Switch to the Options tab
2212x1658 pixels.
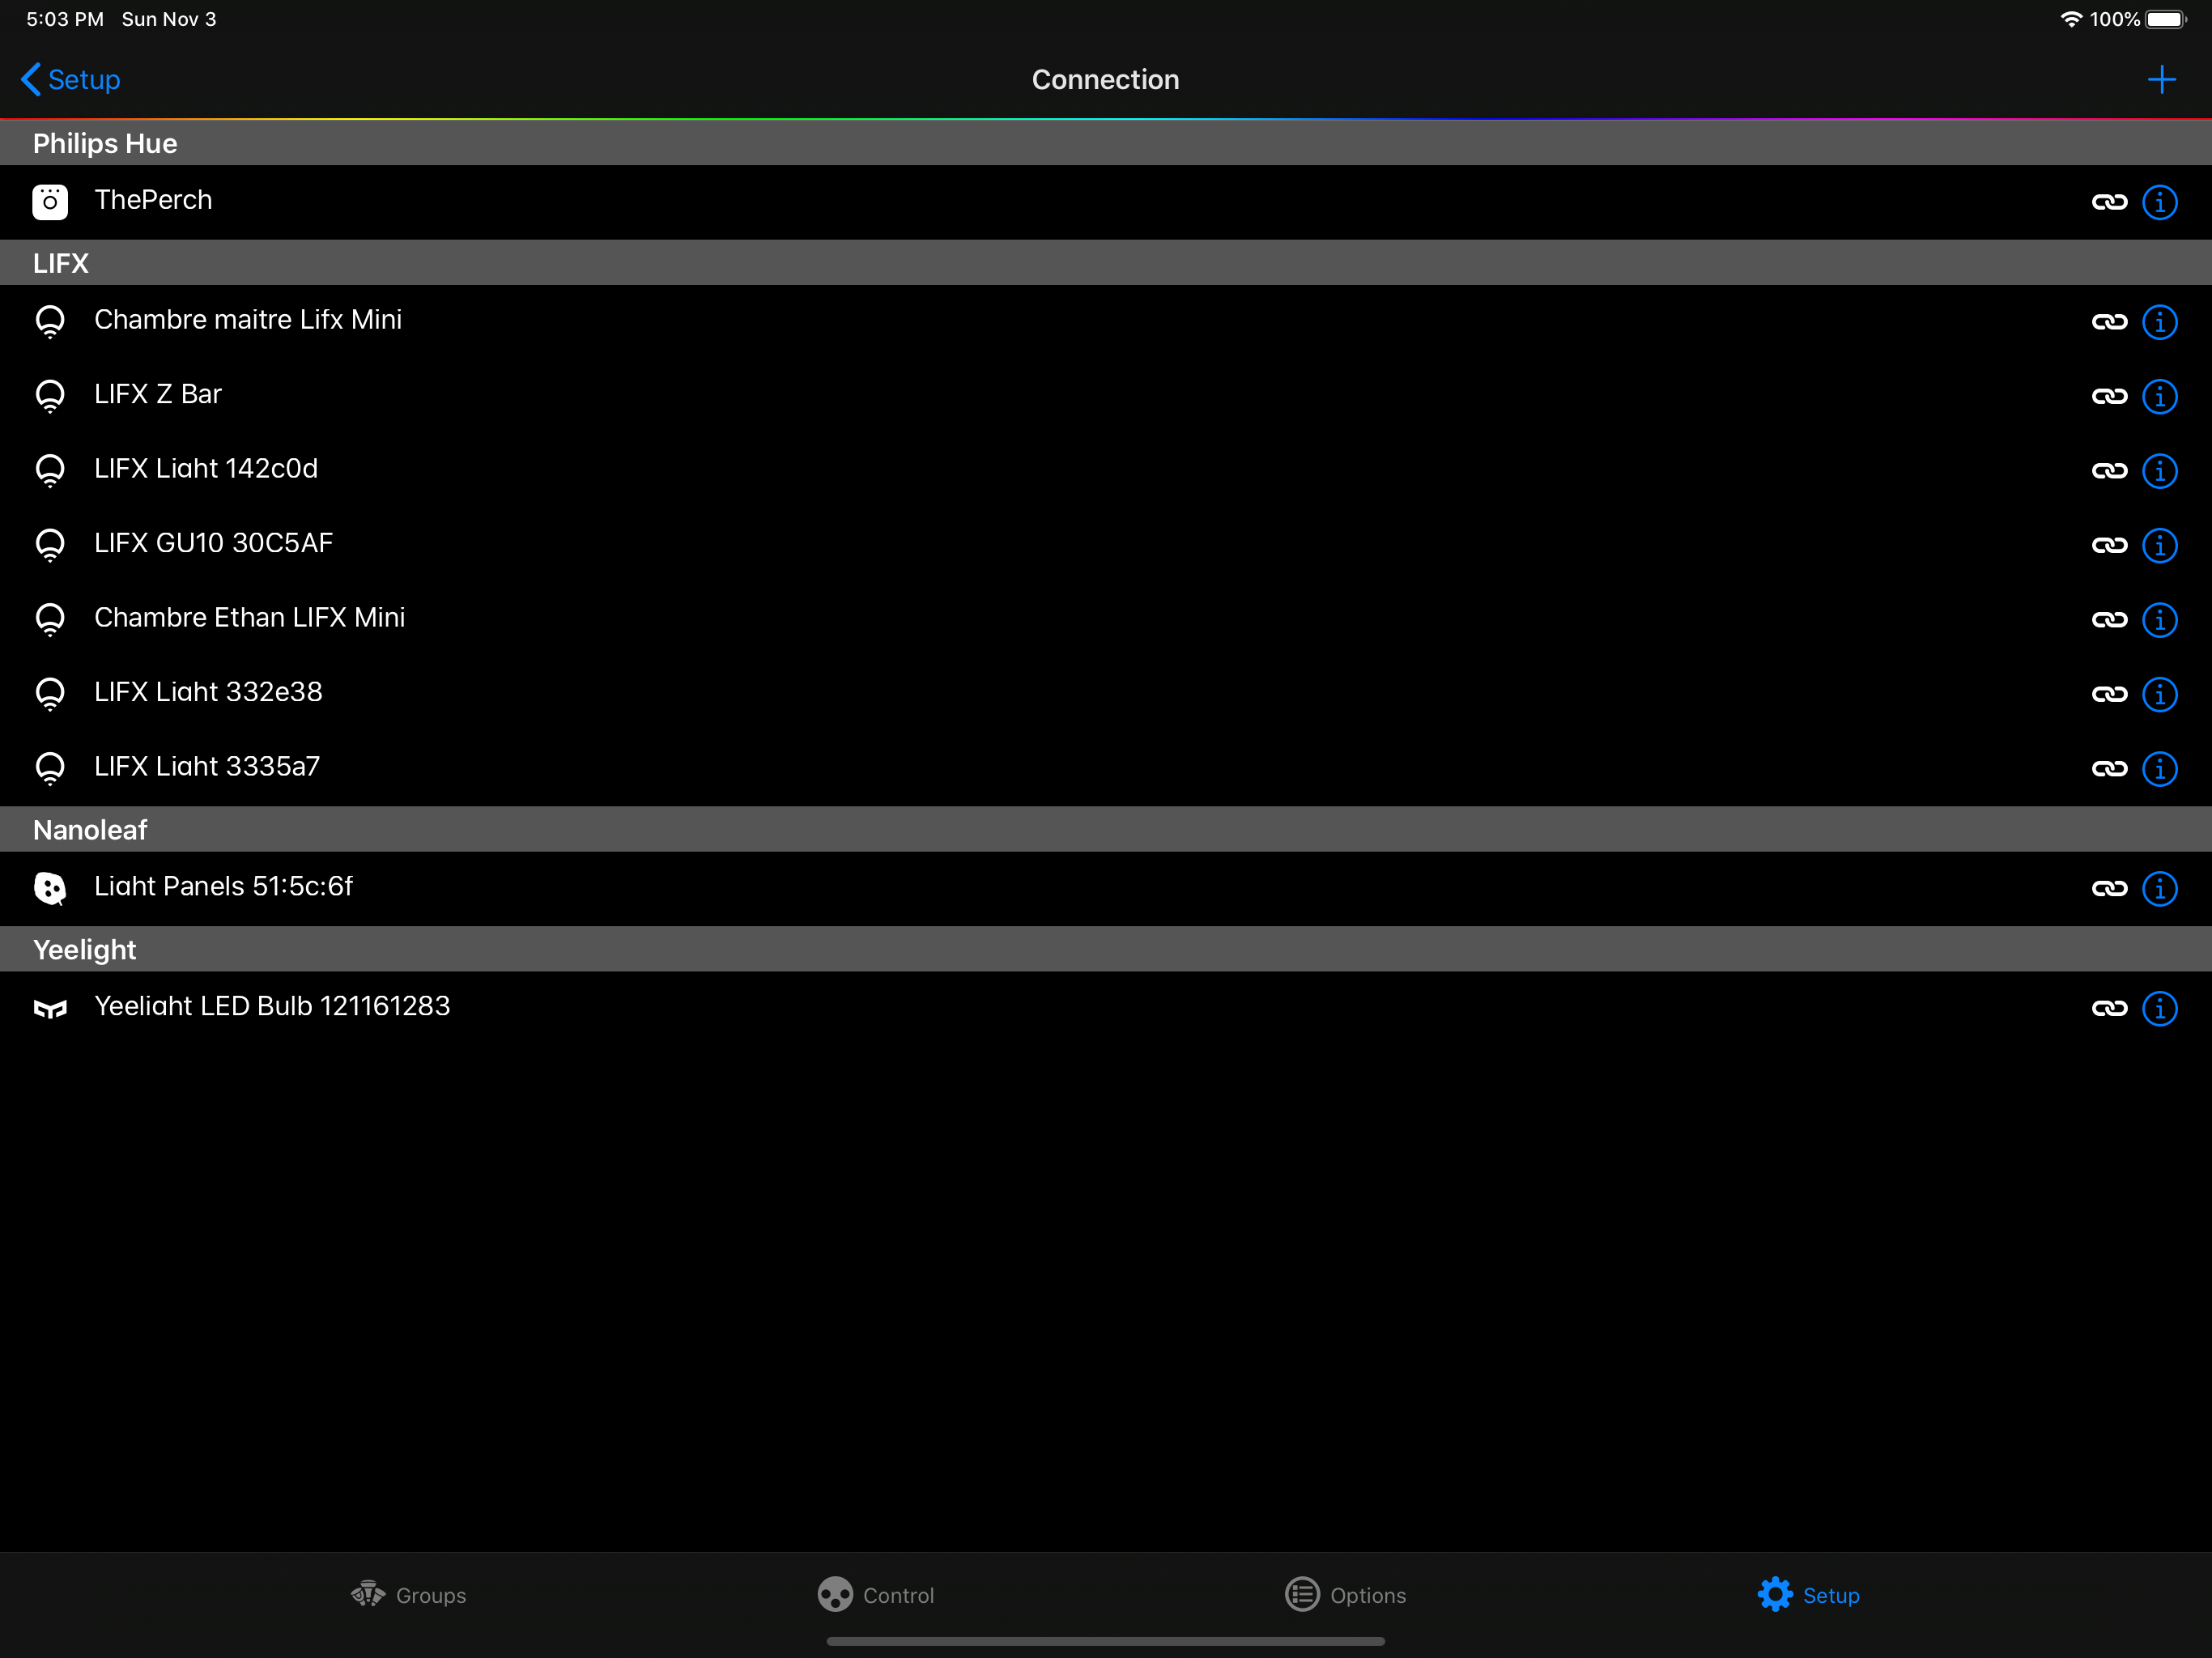(x=1345, y=1595)
